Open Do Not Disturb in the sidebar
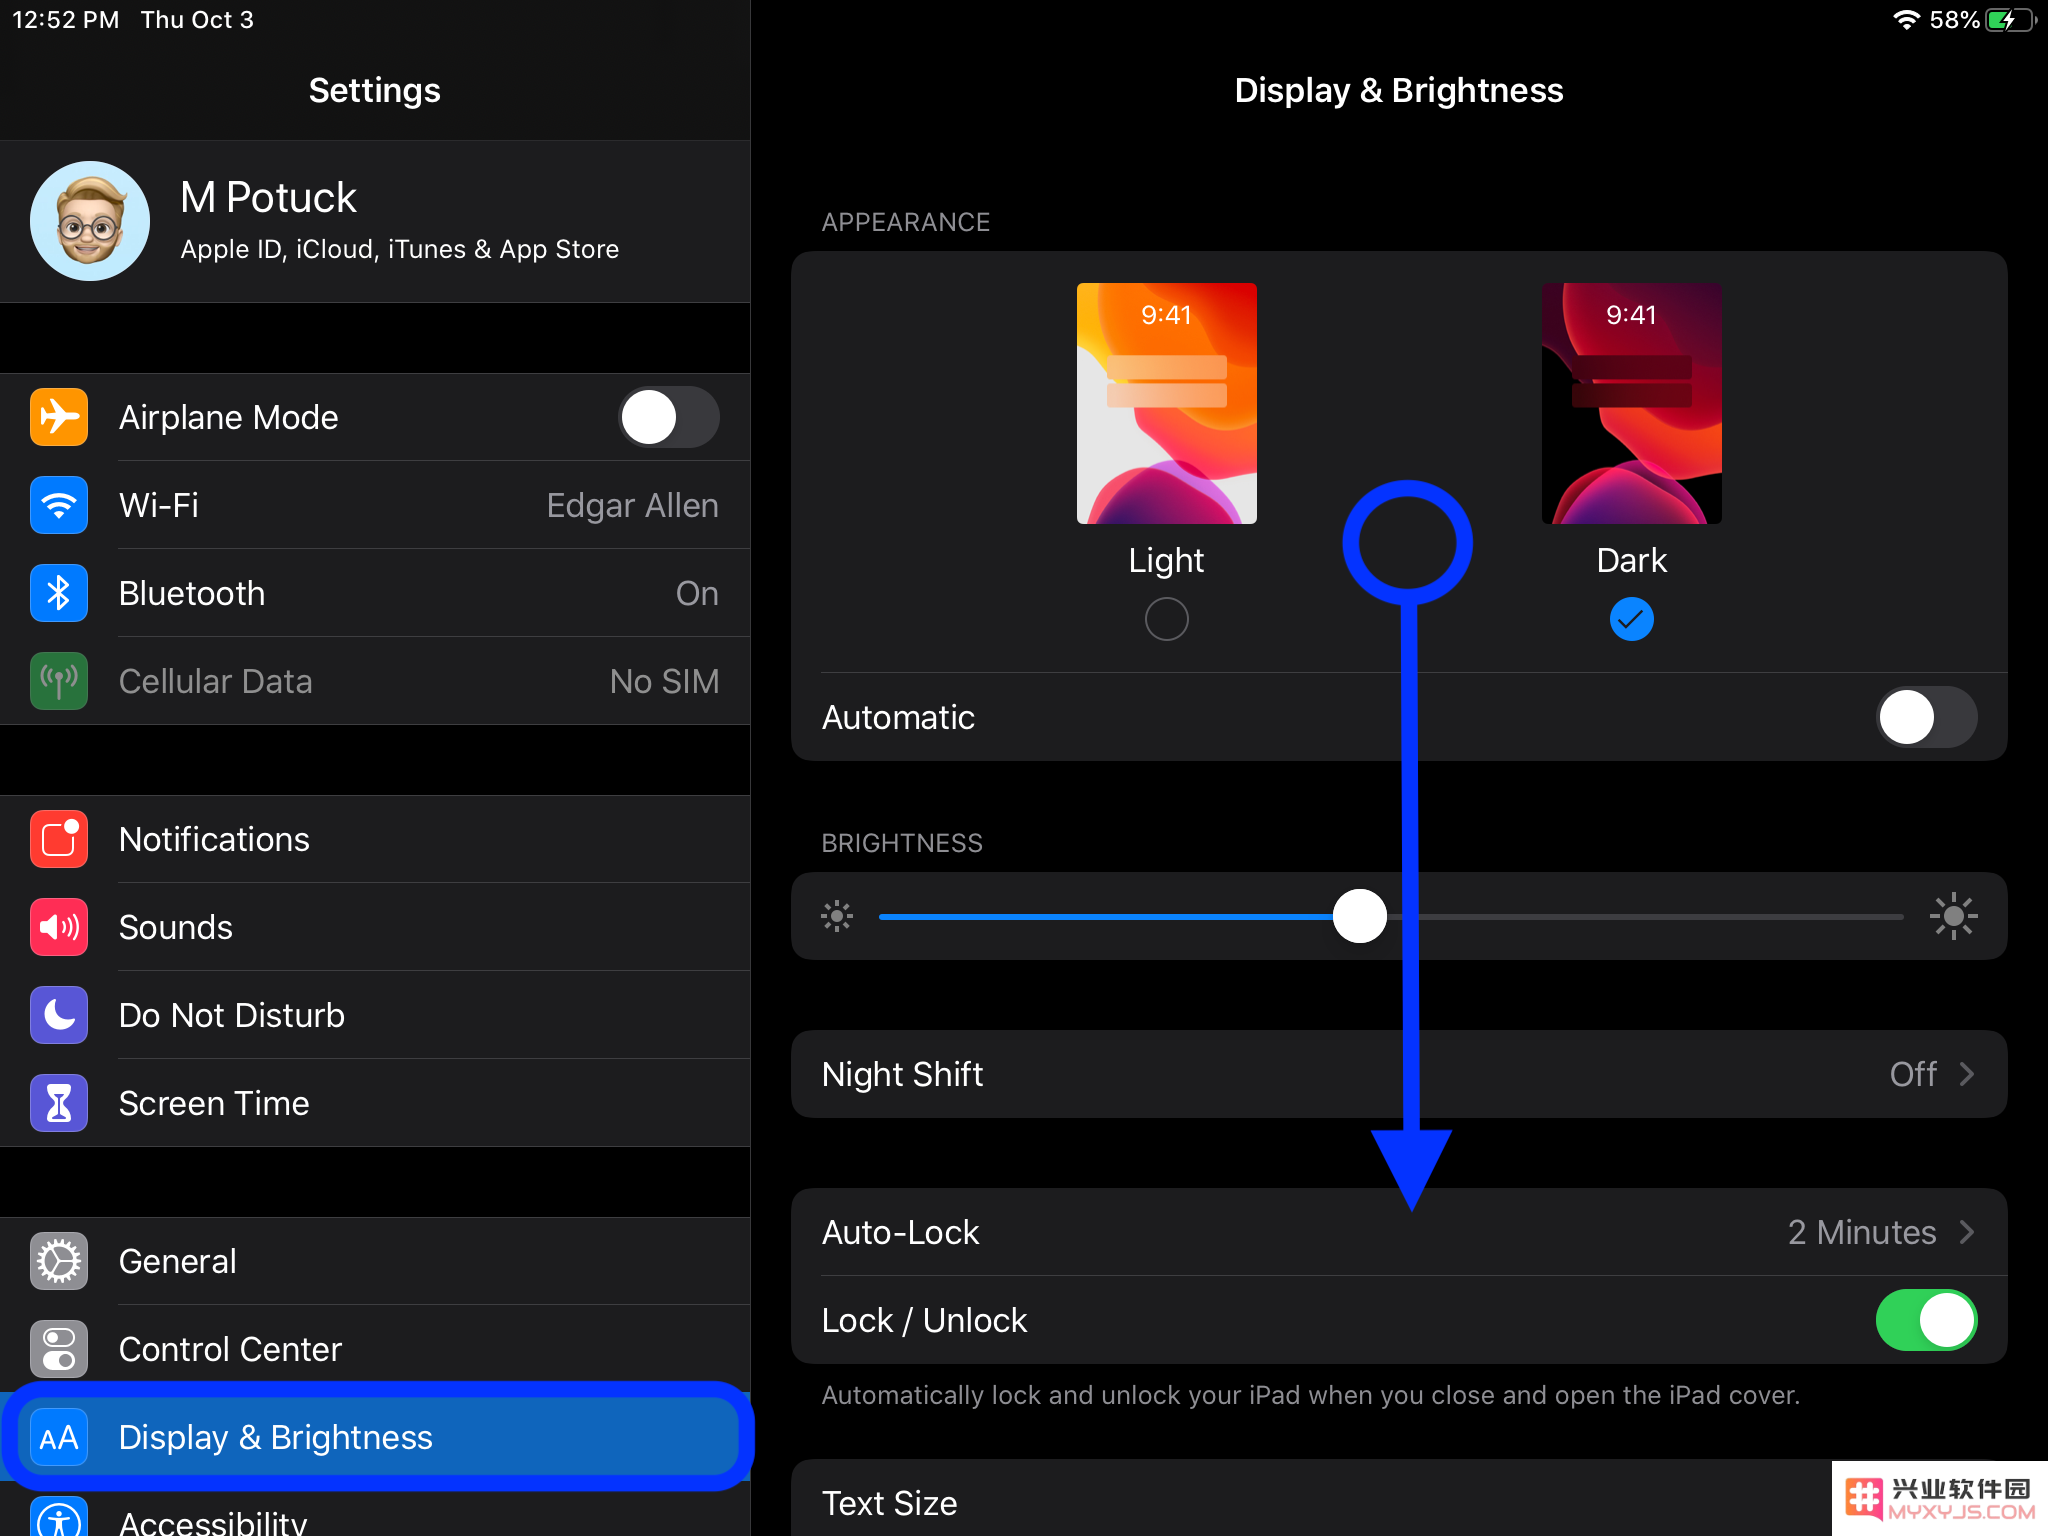 pos(375,1015)
